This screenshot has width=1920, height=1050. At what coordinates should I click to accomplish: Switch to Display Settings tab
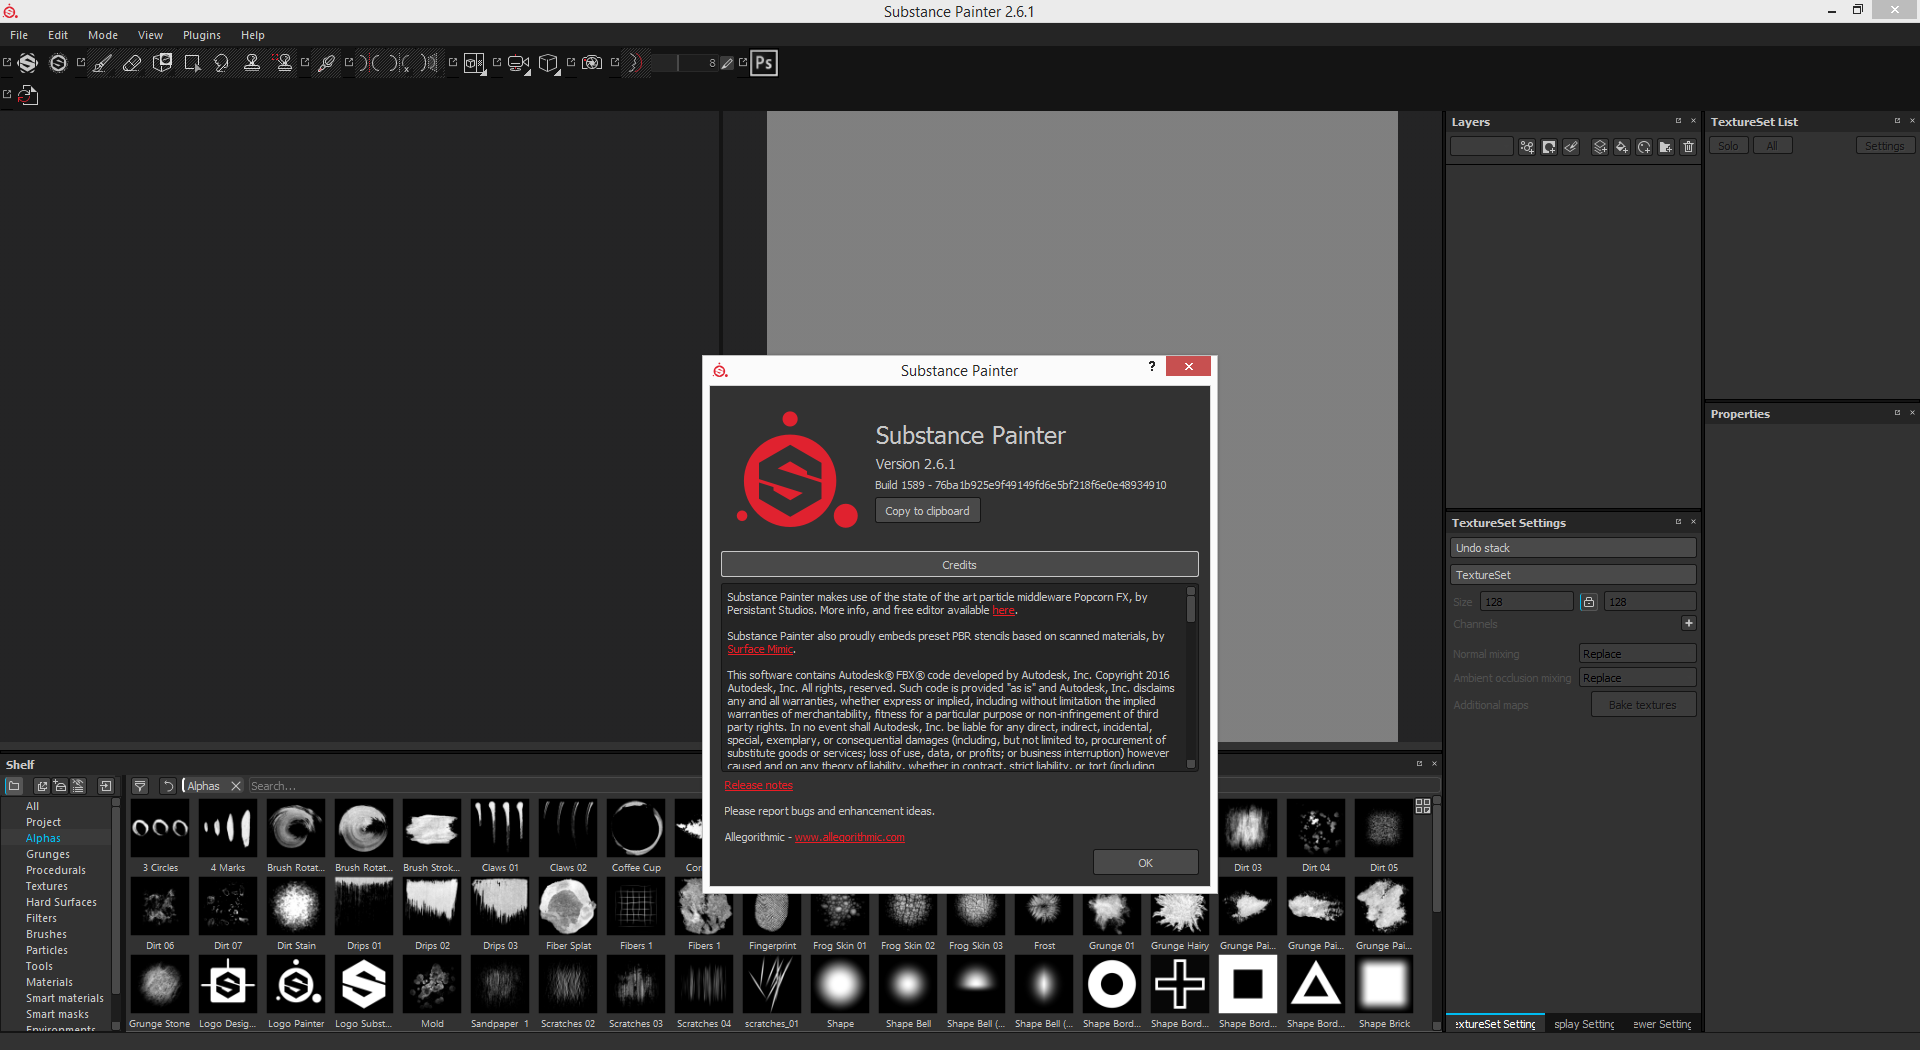click(1585, 1024)
